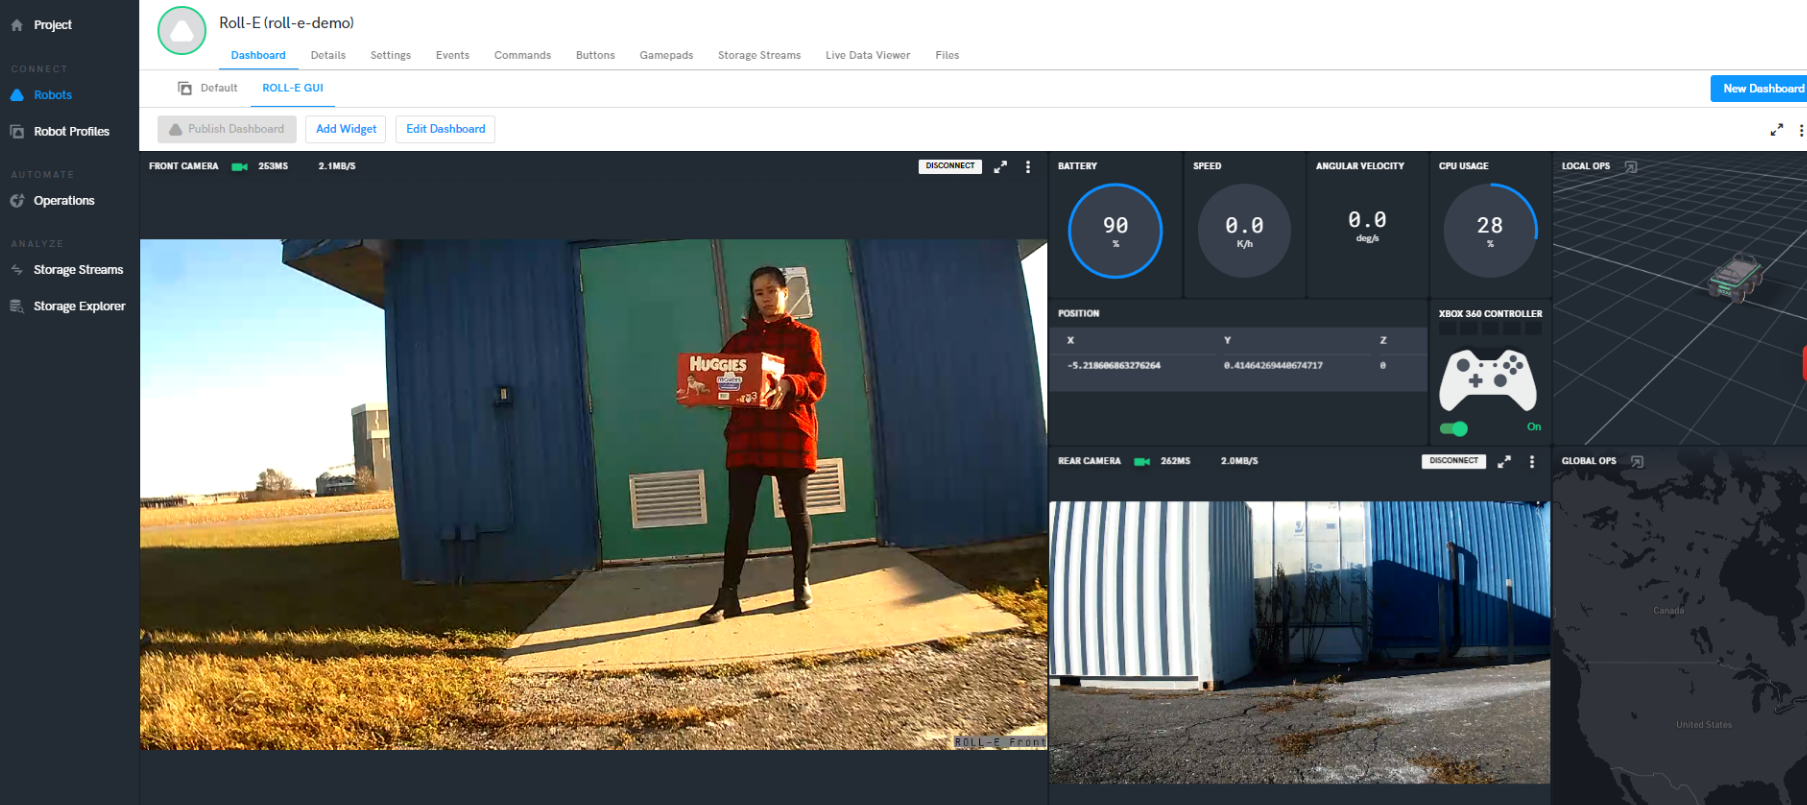Open the Live Data Viewer tab
This screenshot has width=1807, height=805.
pyautogui.click(x=867, y=55)
